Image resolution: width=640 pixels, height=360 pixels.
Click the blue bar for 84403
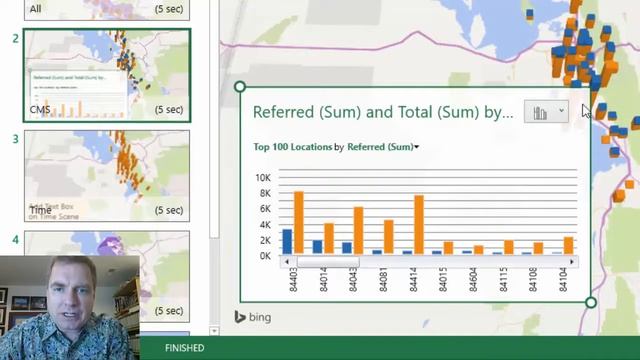click(x=287, y=242)
